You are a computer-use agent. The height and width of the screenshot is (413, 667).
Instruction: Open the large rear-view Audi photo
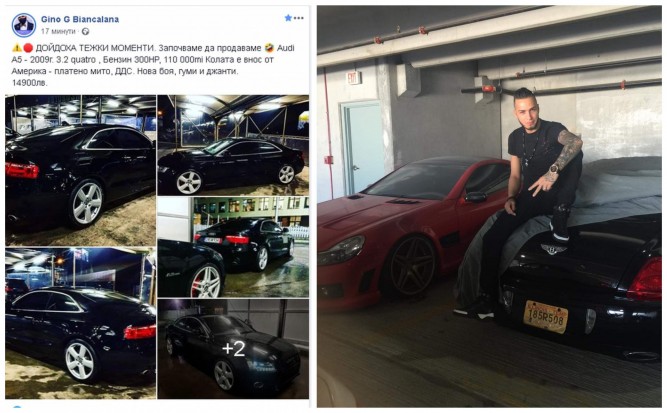(80, 170)
